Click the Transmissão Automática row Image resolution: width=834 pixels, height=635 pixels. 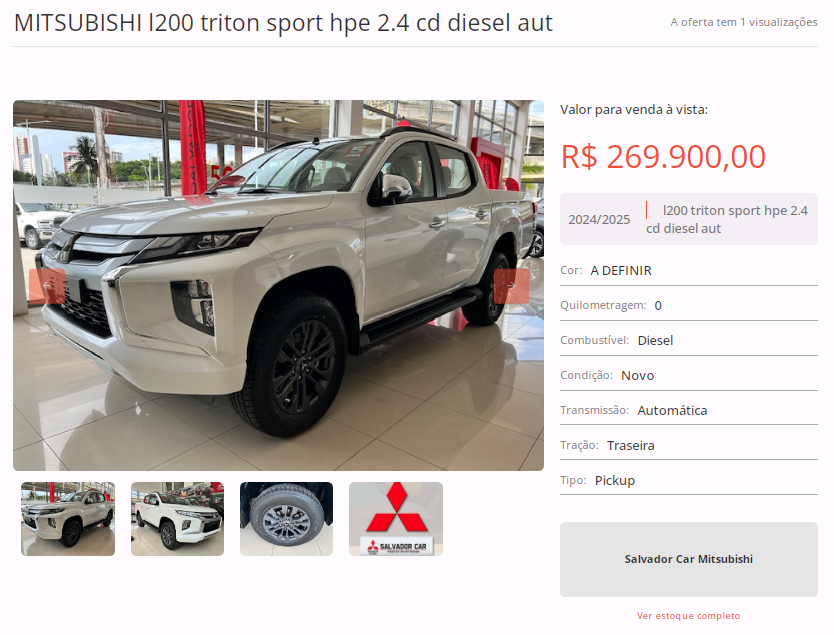pos(689,410)
